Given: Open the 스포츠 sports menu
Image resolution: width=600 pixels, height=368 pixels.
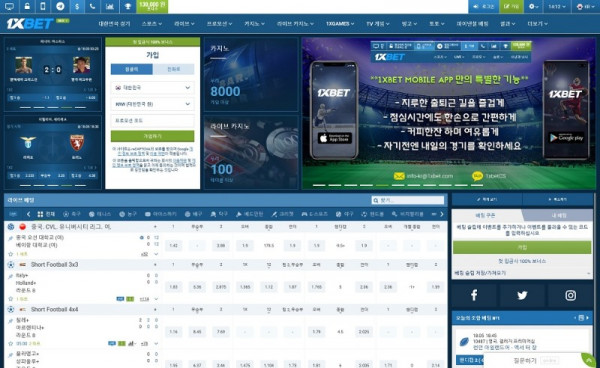Looking at the screenshot, I should pos(152,24).
